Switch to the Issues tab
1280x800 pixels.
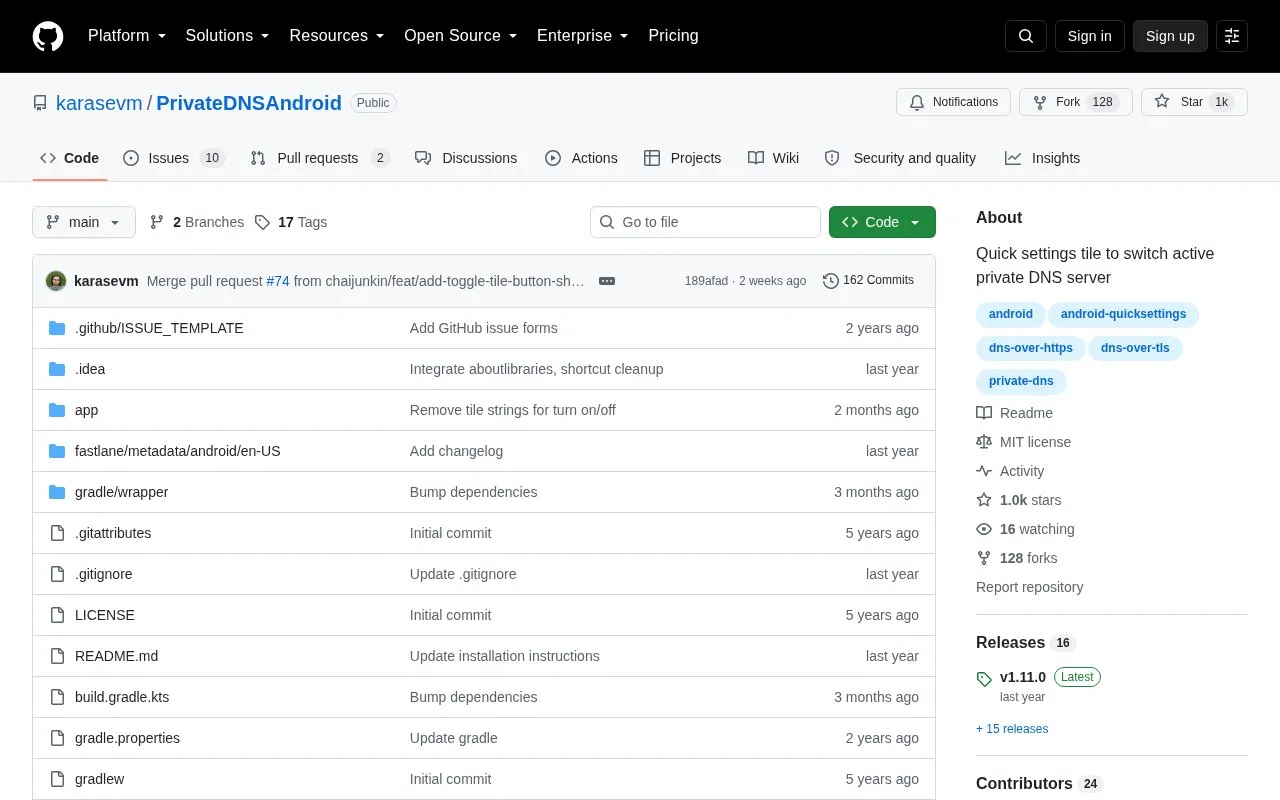click(x=174, y=158)
